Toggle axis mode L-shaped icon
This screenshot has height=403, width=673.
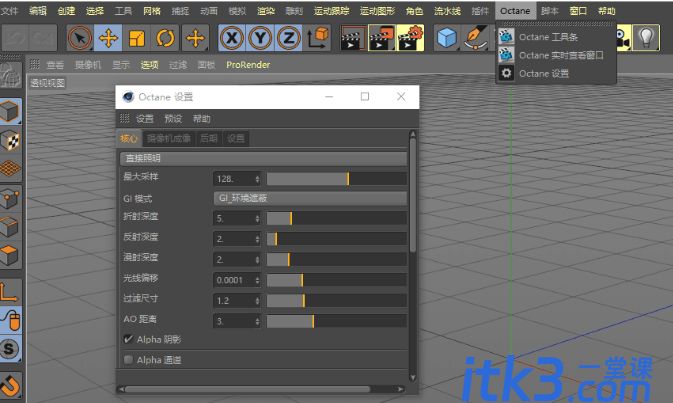pyautogui.click(x=10, y=292)
